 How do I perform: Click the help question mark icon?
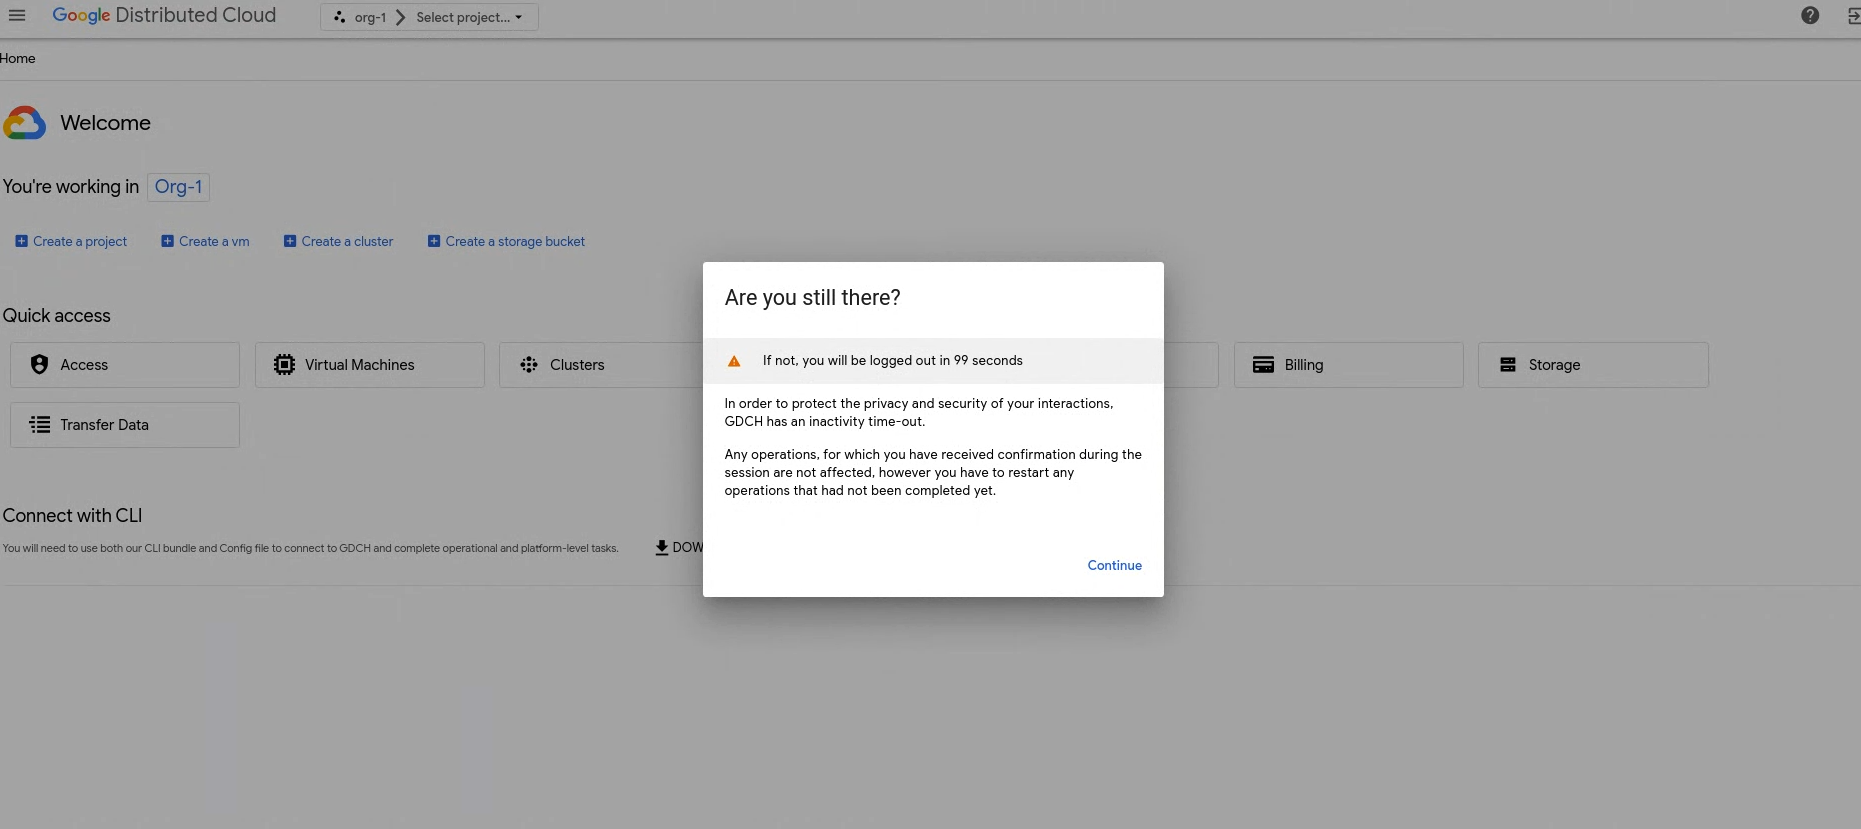point(1809,16)
